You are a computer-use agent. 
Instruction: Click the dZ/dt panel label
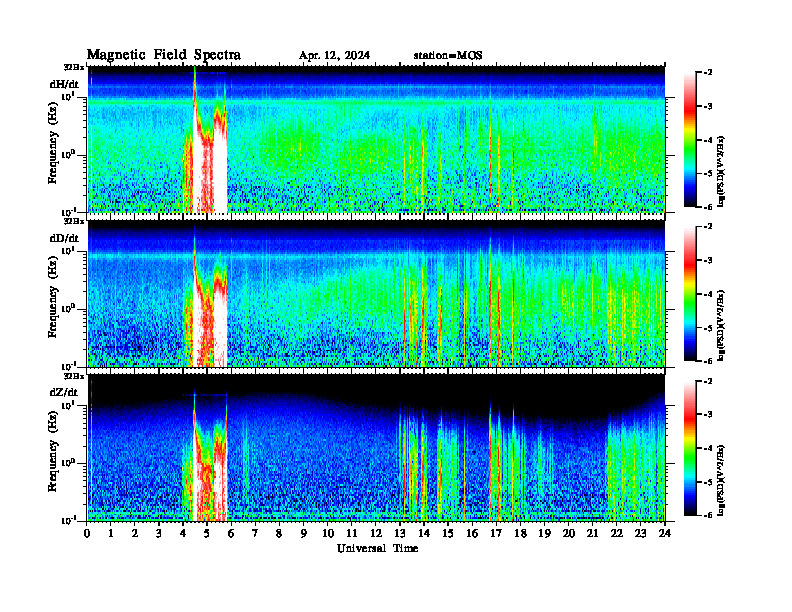pyautogui.click(x=64, y=392)
